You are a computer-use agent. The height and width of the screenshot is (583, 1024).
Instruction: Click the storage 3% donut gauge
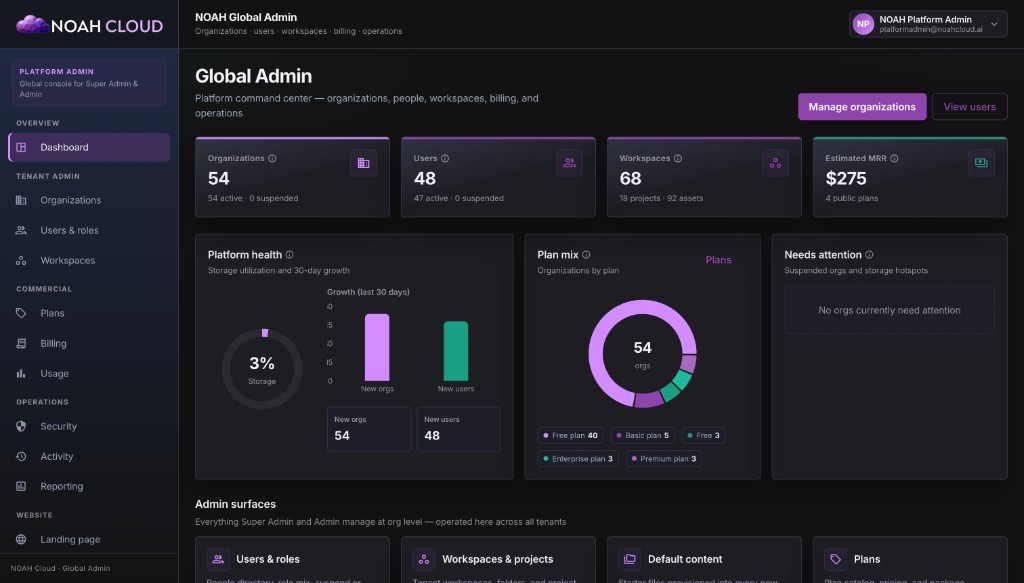(x=262, y=369)
